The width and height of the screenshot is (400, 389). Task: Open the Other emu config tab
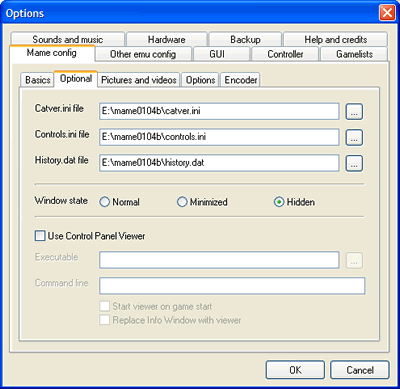click(143, 54)
